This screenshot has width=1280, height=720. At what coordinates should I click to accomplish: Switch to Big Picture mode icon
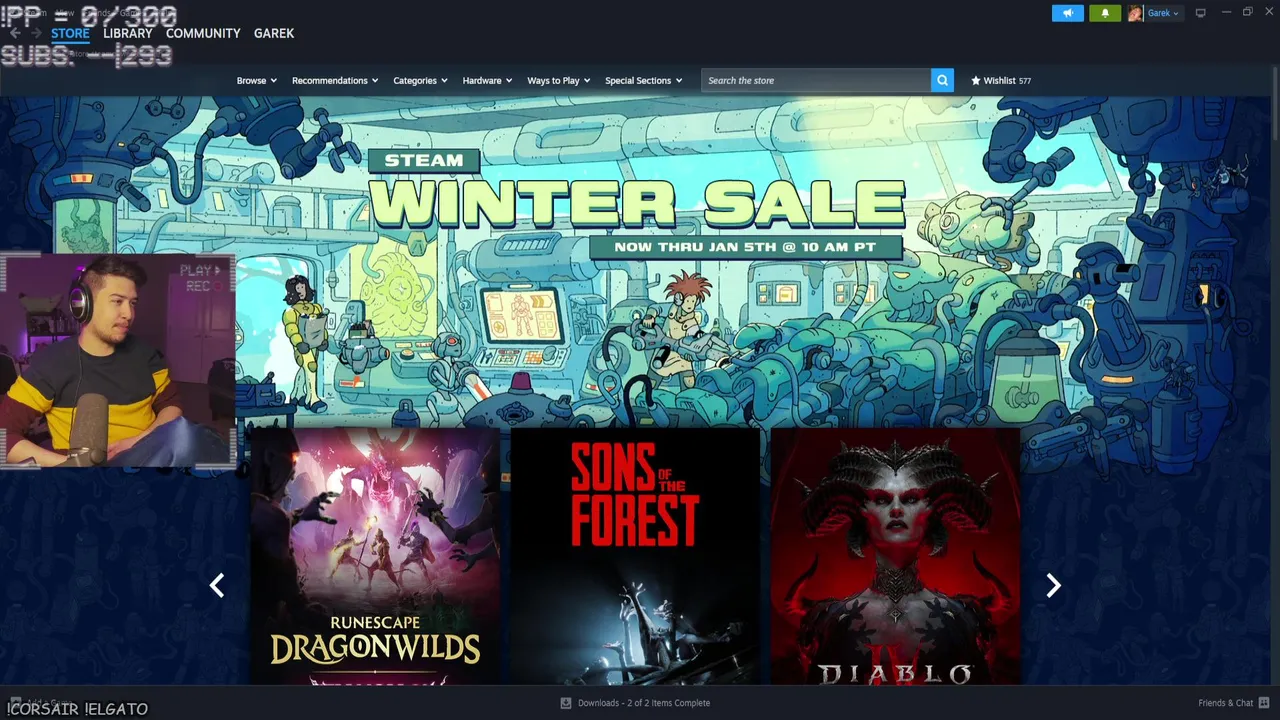tap(1201, 13)
